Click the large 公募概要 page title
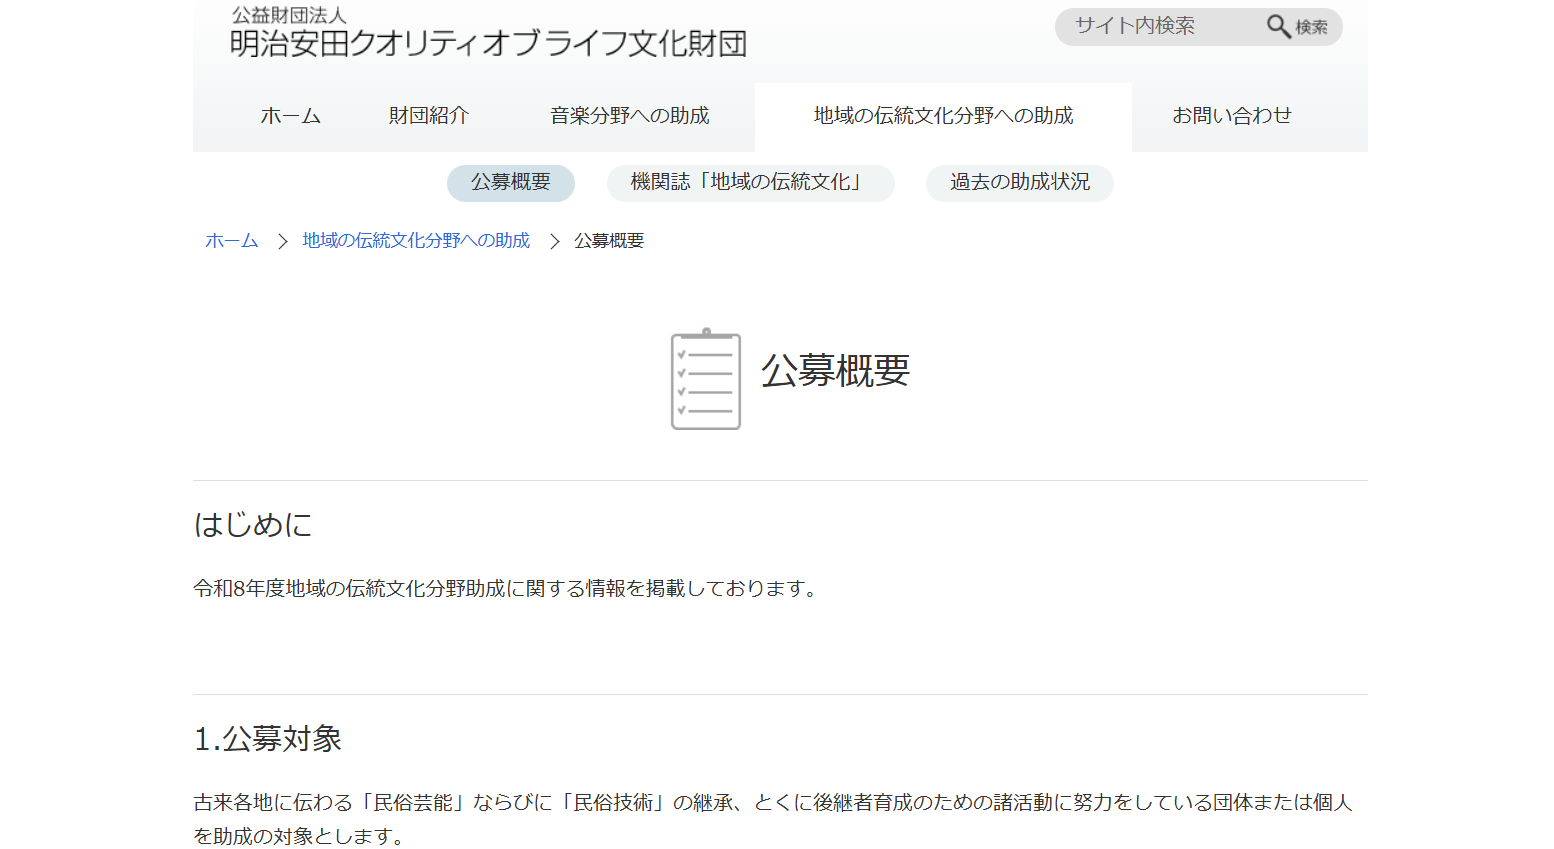The image size is (1554, 849). (x=835, y=371)
